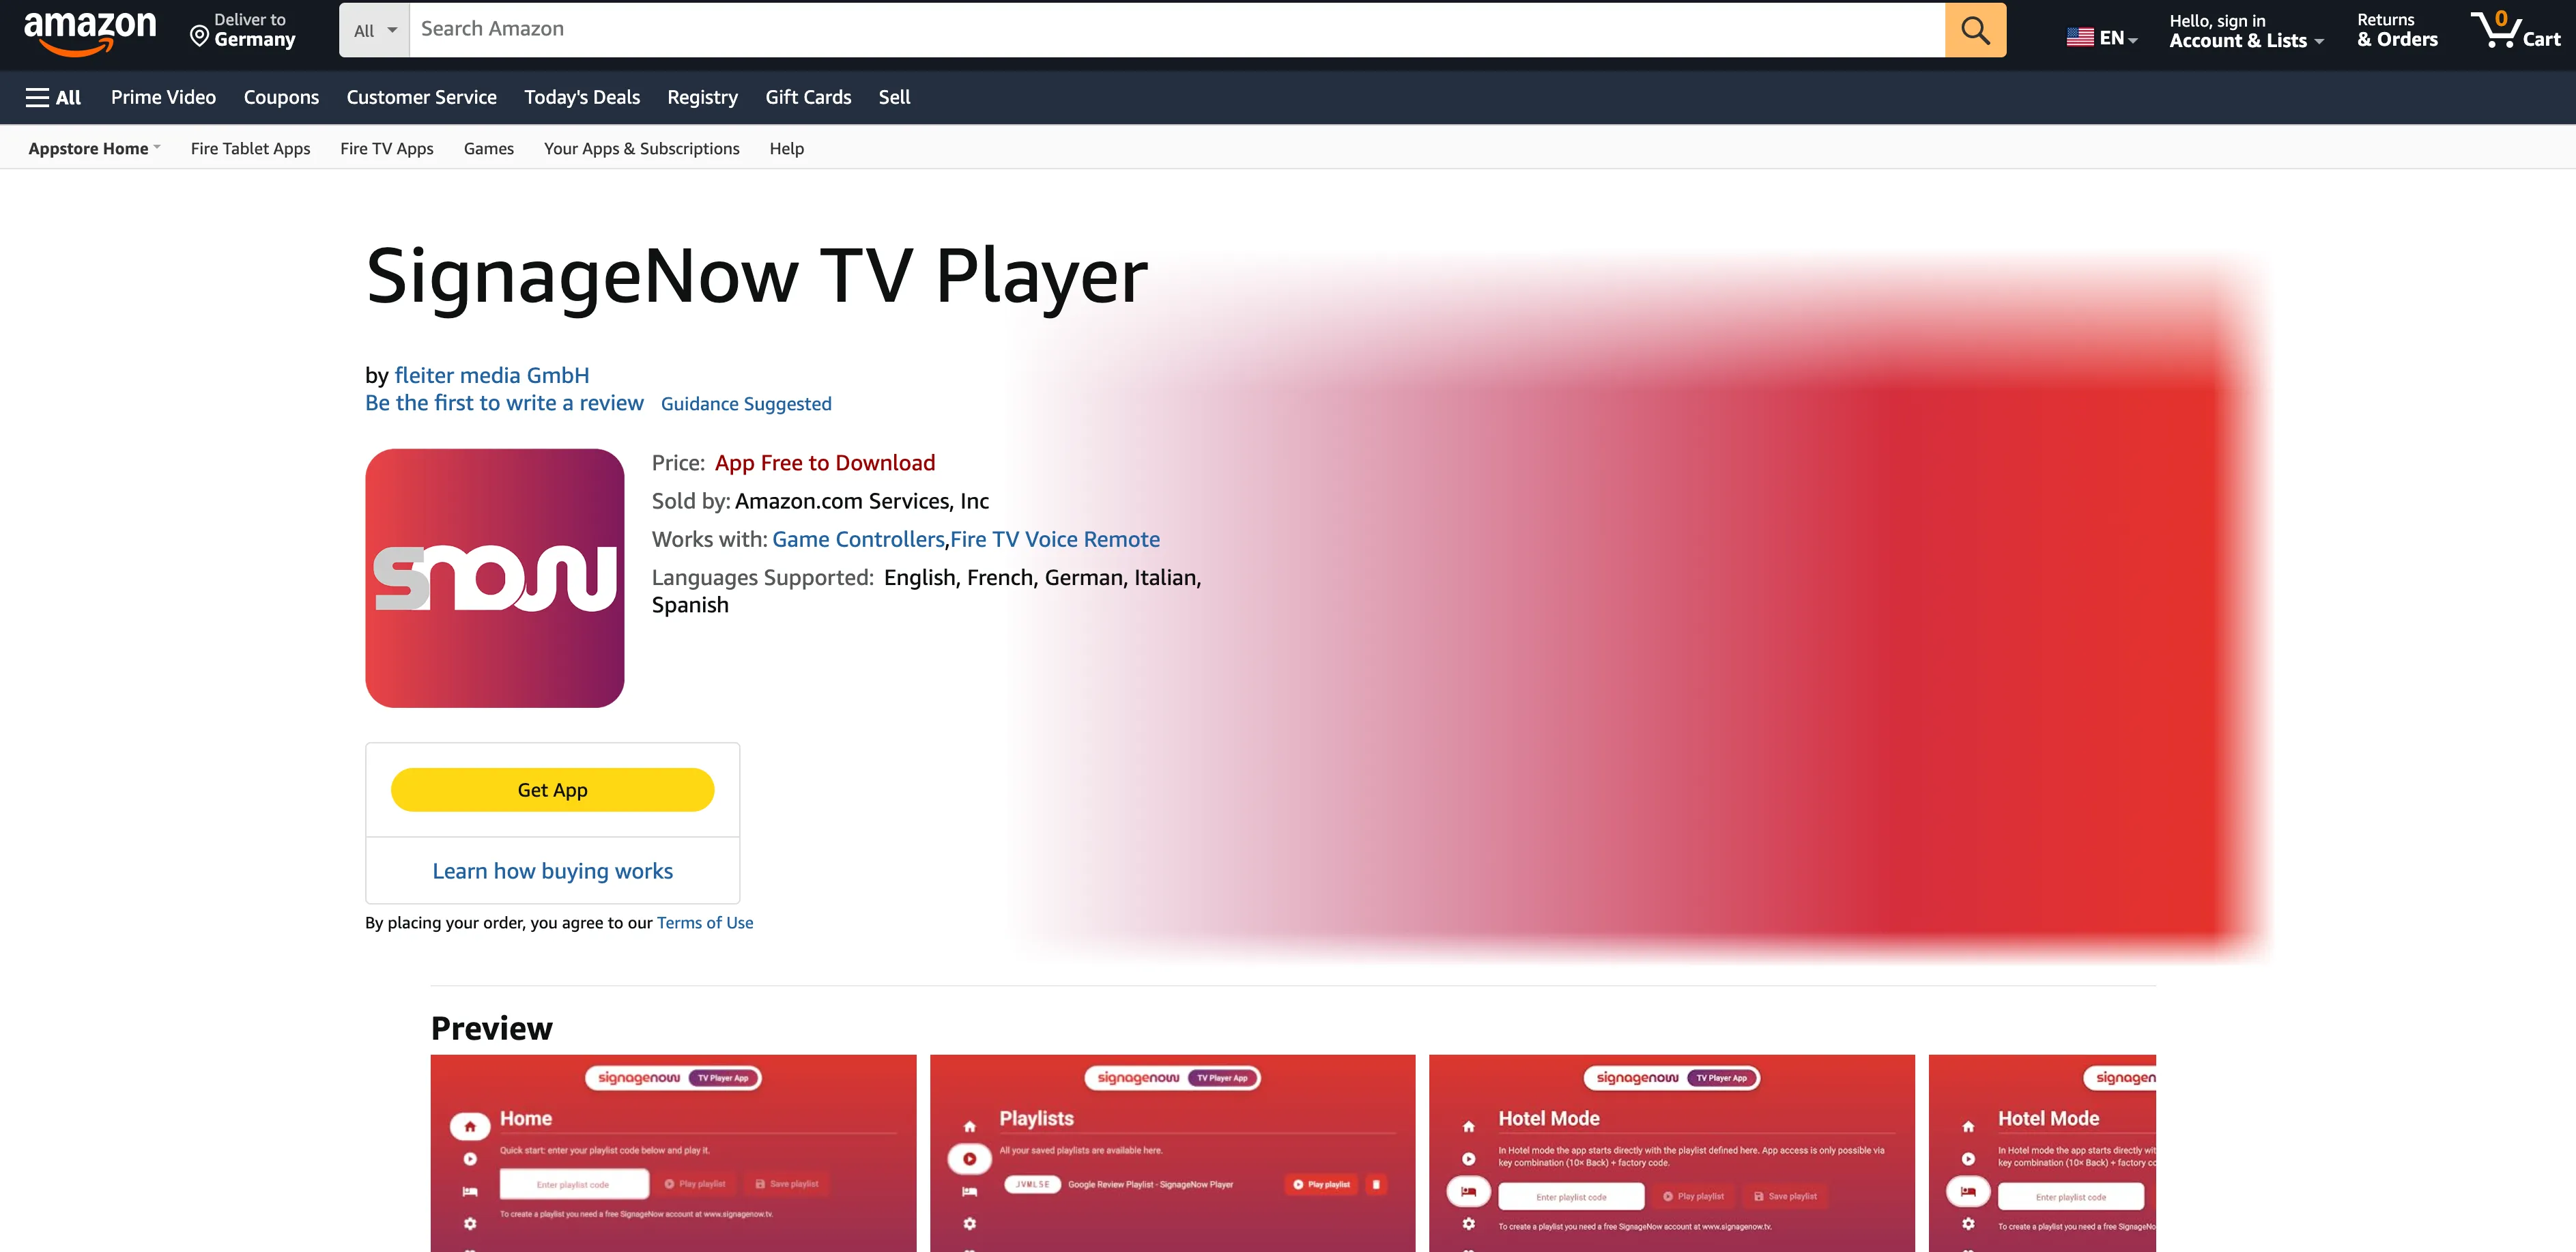The width and height of the screenshot is (2576, 1252).
Task: Open the hamburger All menu
Action: tap(53, 97)
